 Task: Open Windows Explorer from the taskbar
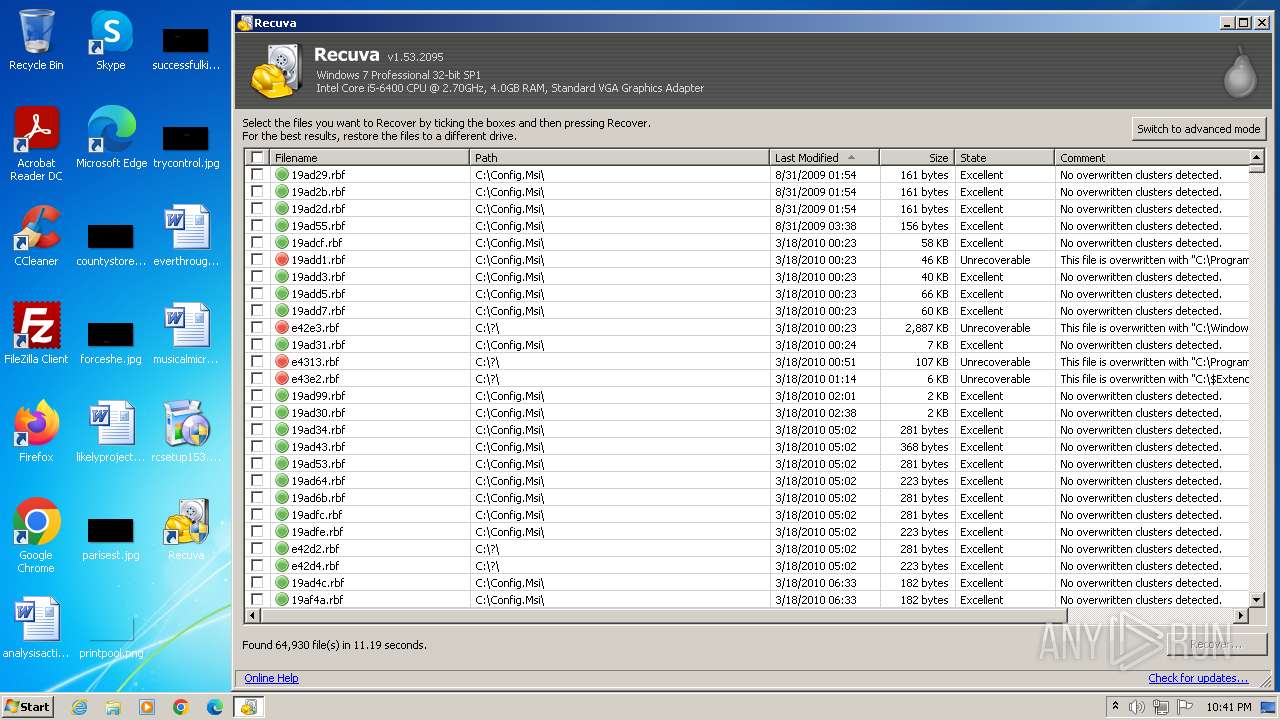click(x=113, y=707)
